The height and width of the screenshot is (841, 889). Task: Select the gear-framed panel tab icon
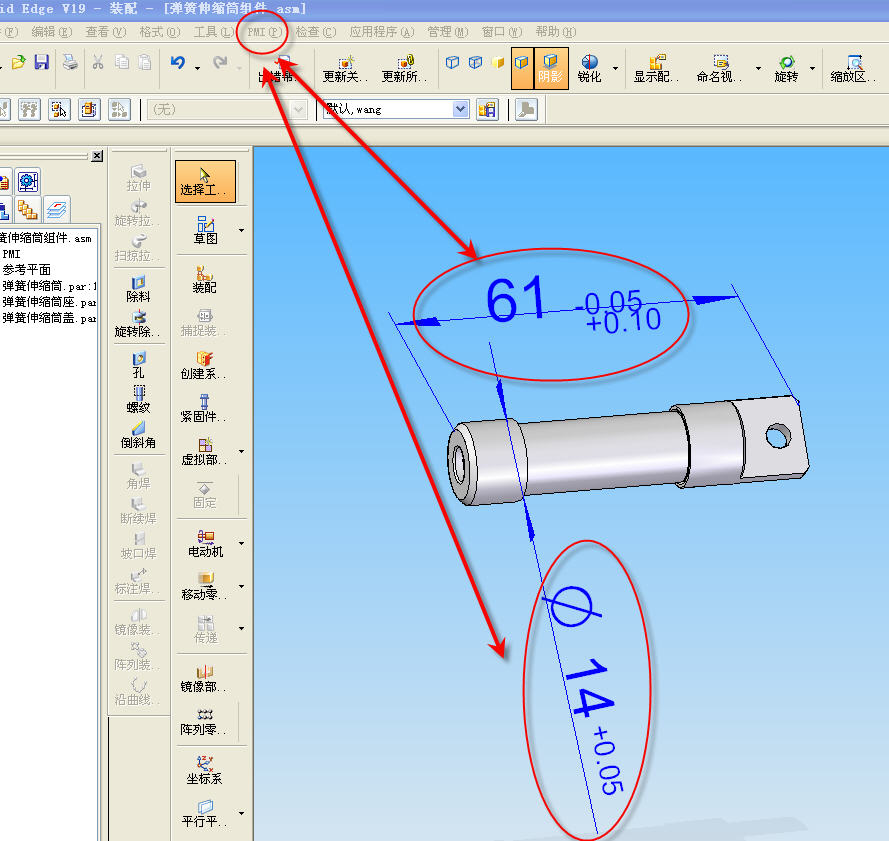(x=27, y=182)
